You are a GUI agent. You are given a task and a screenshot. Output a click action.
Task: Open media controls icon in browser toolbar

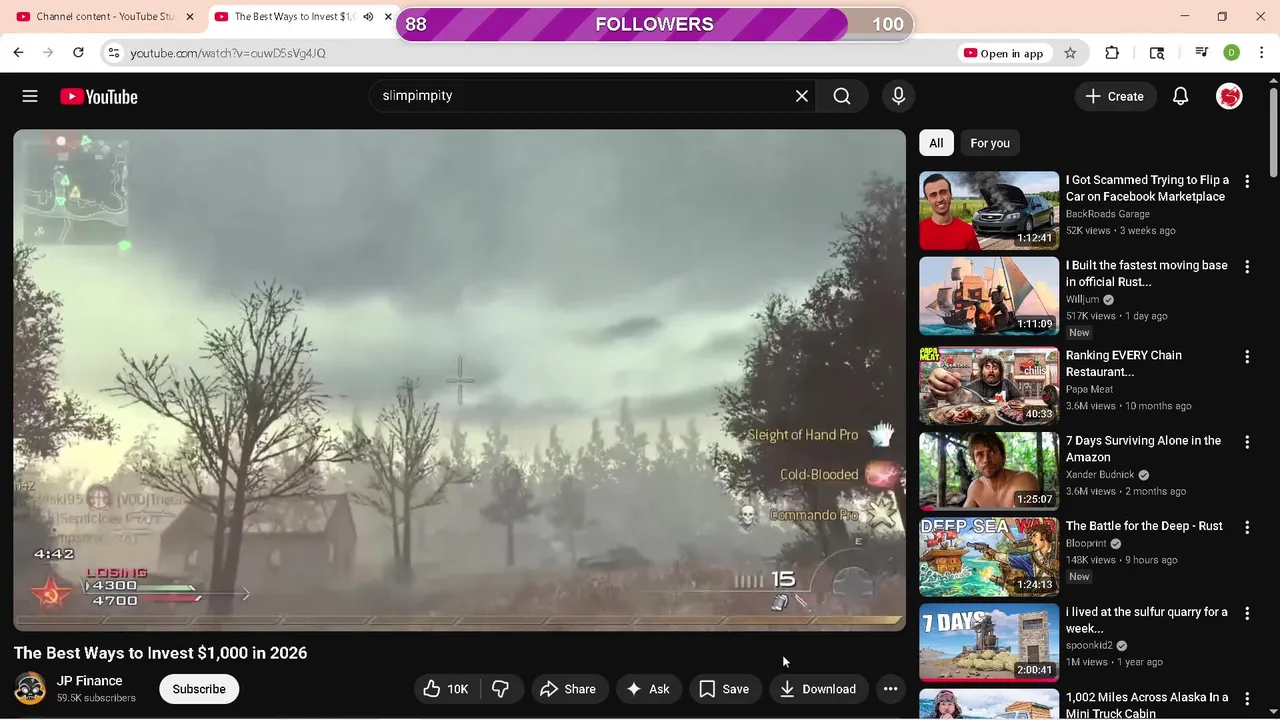click(1201, 53)
